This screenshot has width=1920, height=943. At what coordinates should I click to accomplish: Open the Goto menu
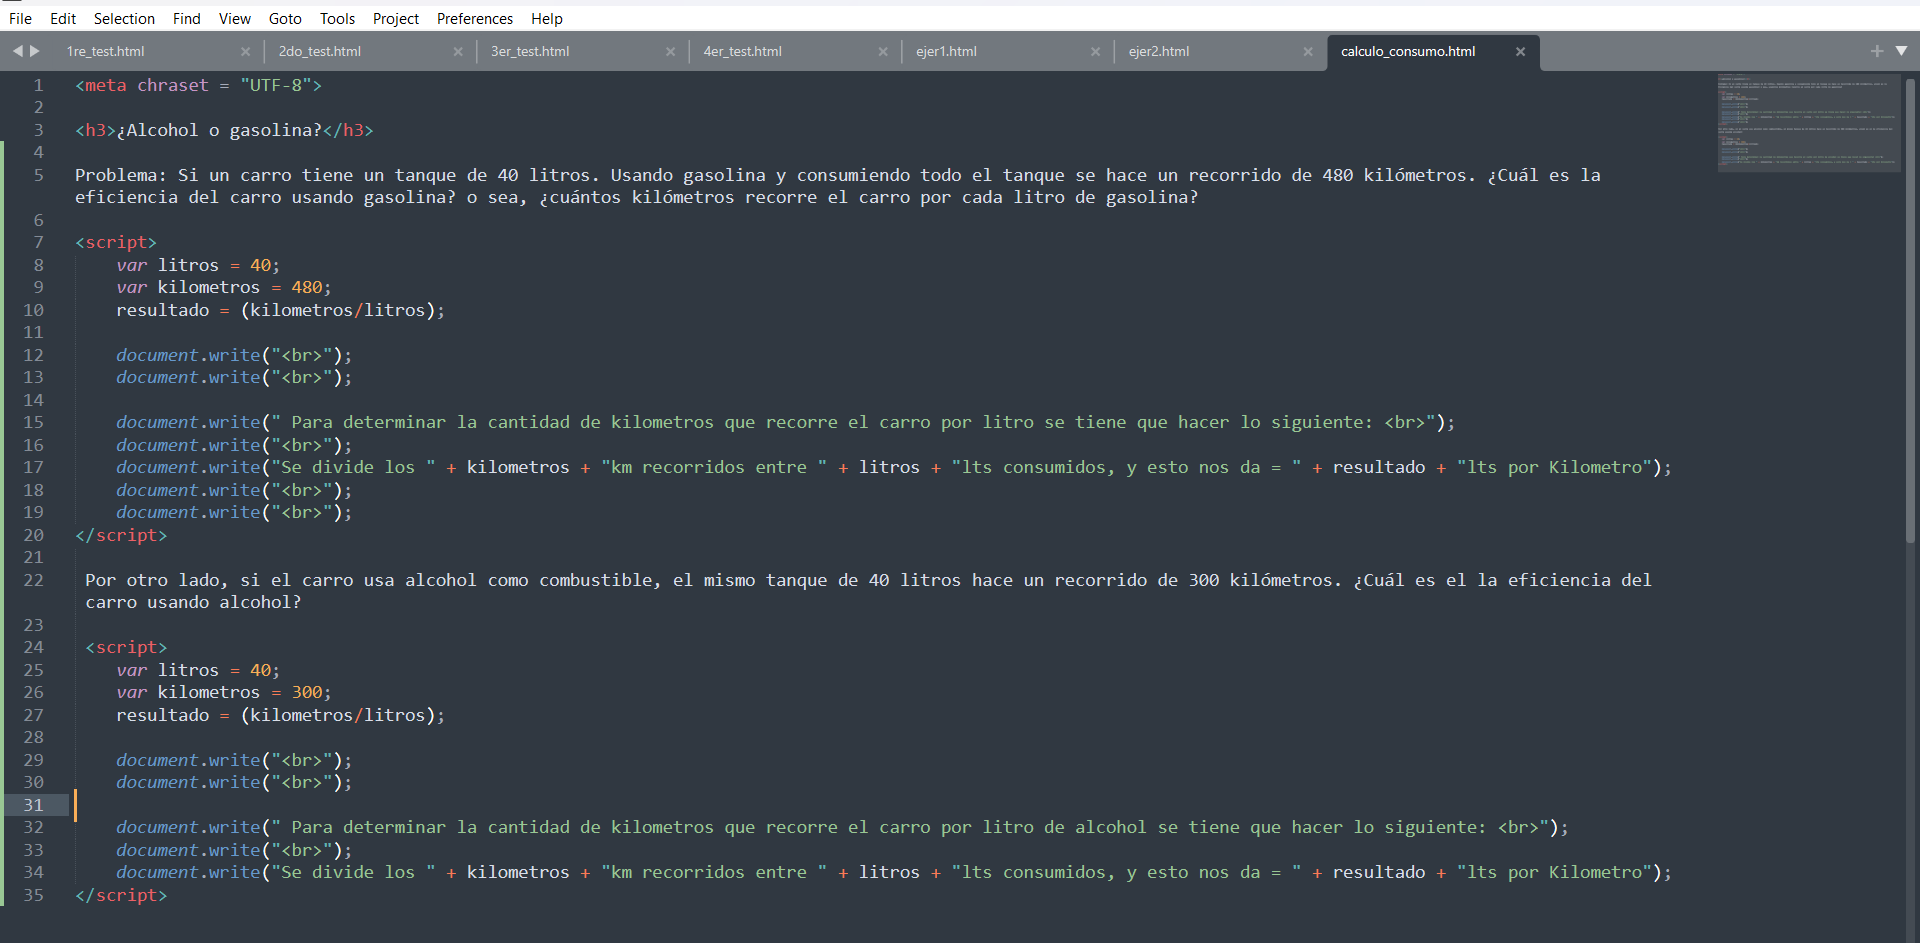tap(285, 18)
